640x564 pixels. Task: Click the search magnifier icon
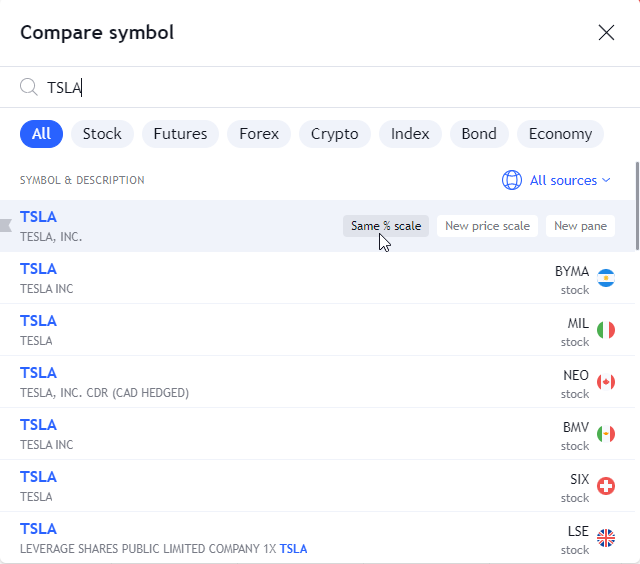coord(29,87)
